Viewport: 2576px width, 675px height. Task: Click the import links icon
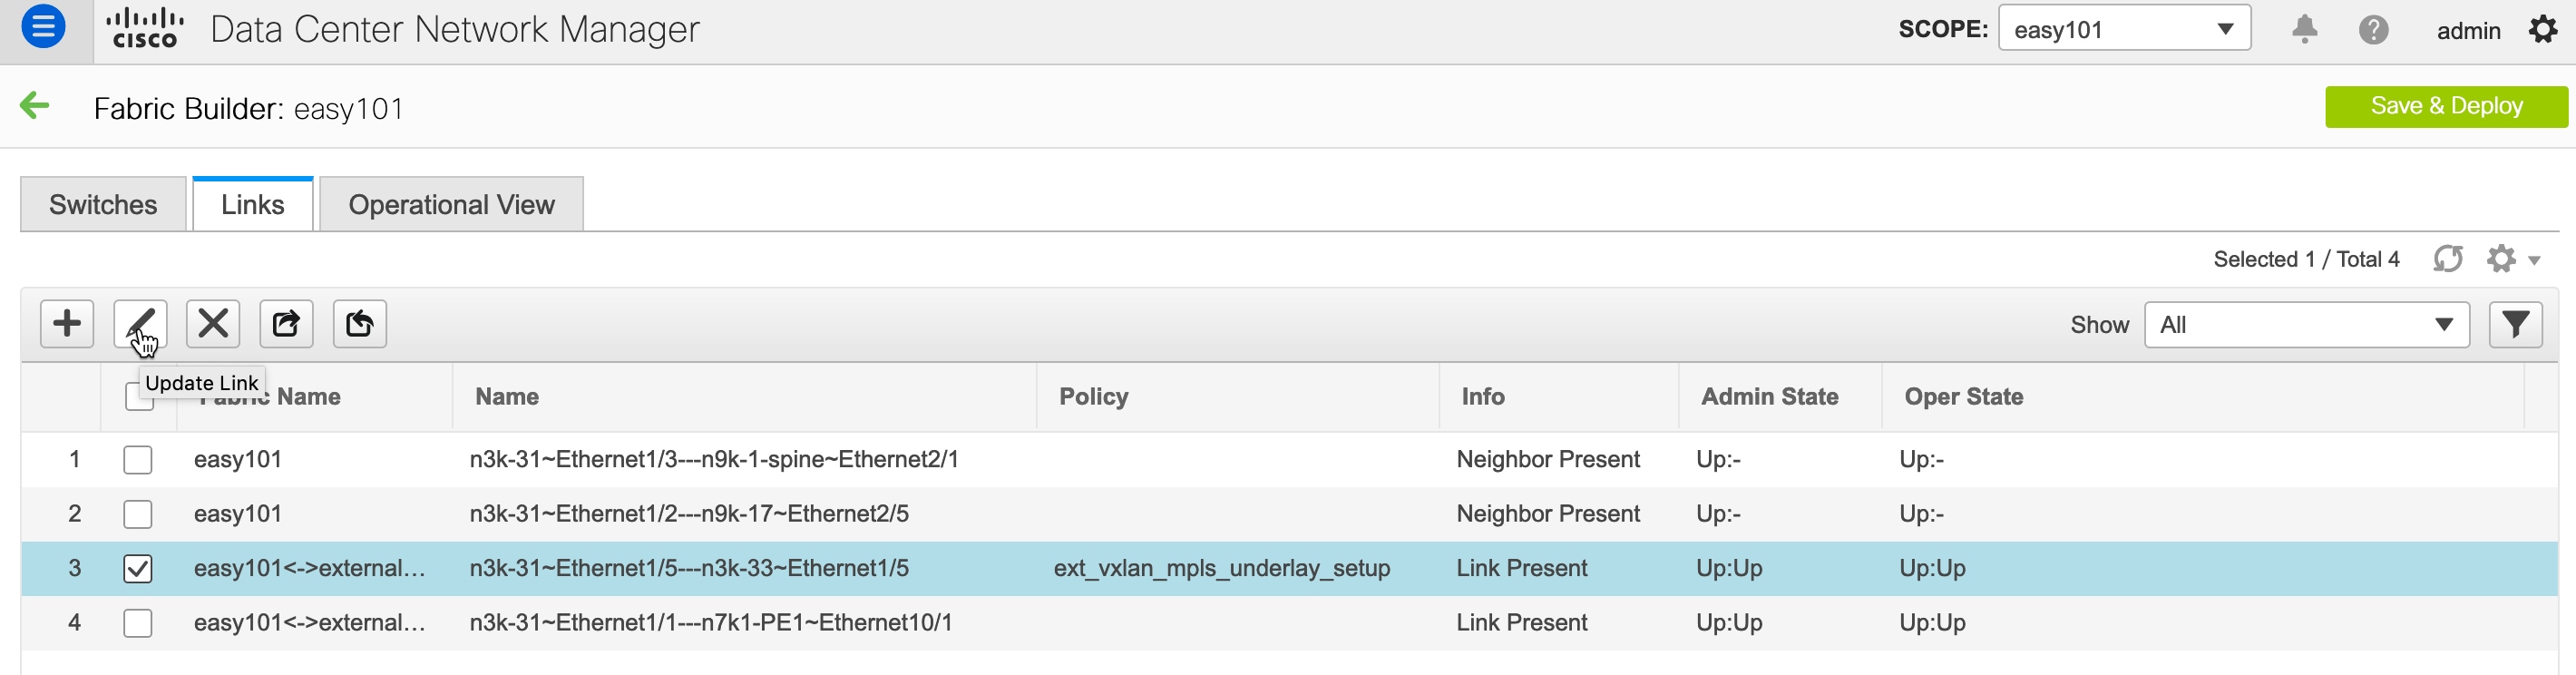coord(359,324)
